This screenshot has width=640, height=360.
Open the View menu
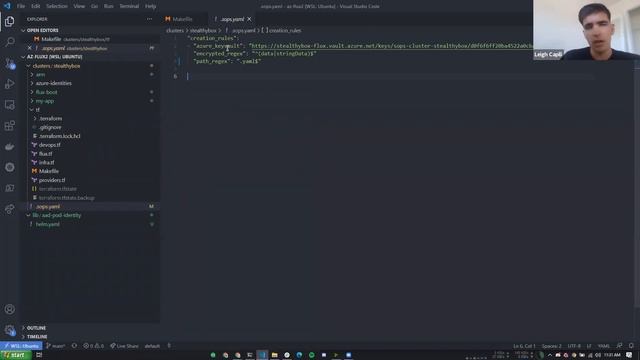click(x=79, y=6)
